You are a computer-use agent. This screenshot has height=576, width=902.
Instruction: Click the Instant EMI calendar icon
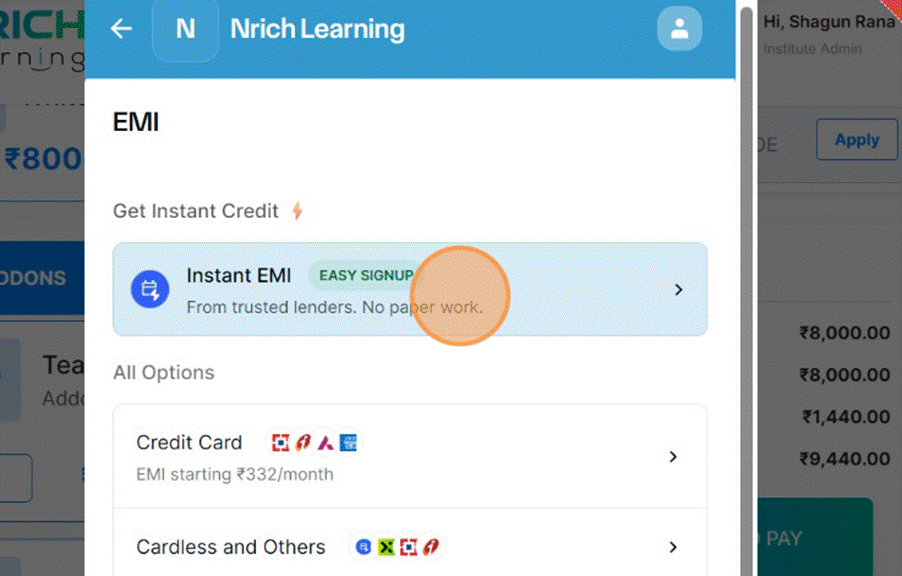[150, 290]
